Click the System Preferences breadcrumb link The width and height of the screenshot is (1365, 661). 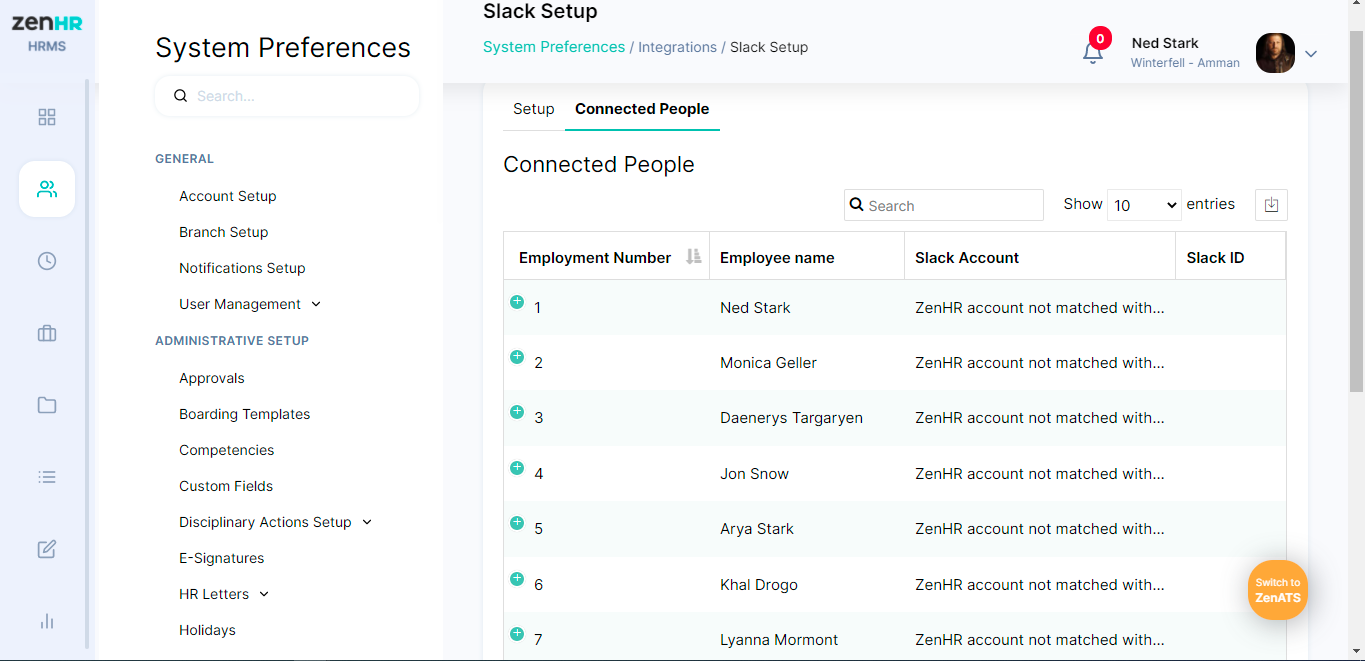click(554, 47)
